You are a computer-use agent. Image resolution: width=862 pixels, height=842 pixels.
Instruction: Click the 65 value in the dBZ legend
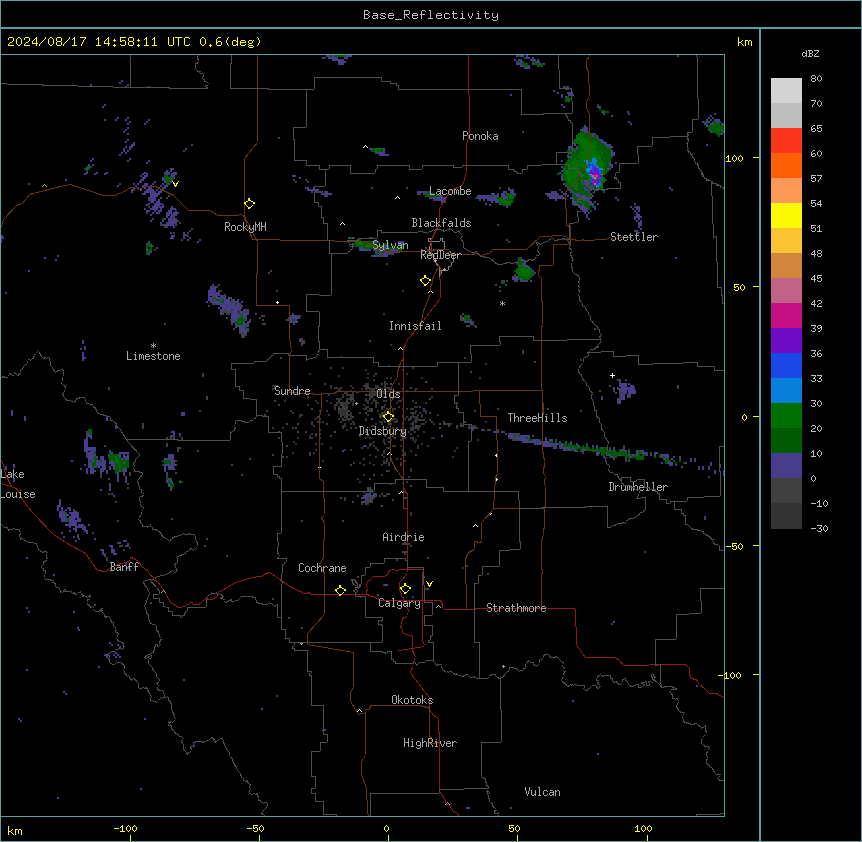tap(816, 129)
